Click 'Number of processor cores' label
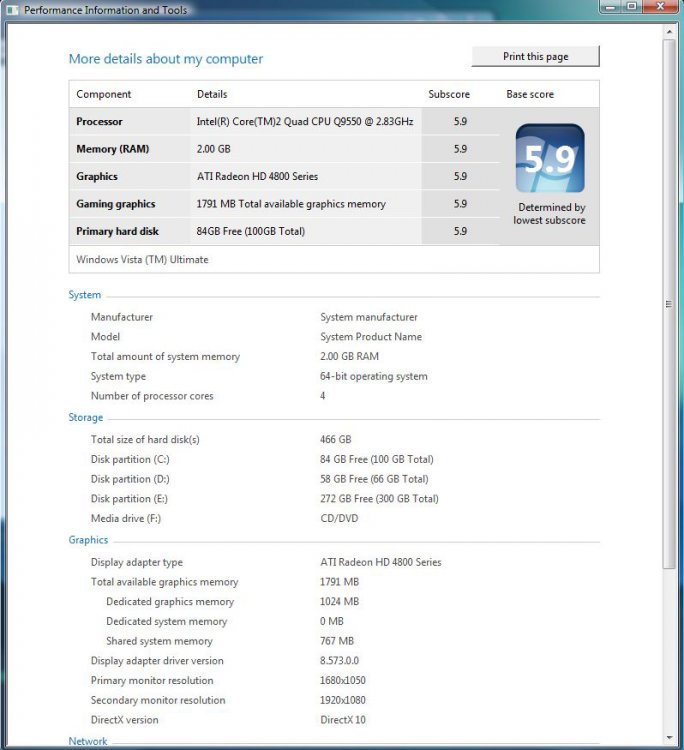This screenshot has width=684, height=750. click(x=152, y=396)
